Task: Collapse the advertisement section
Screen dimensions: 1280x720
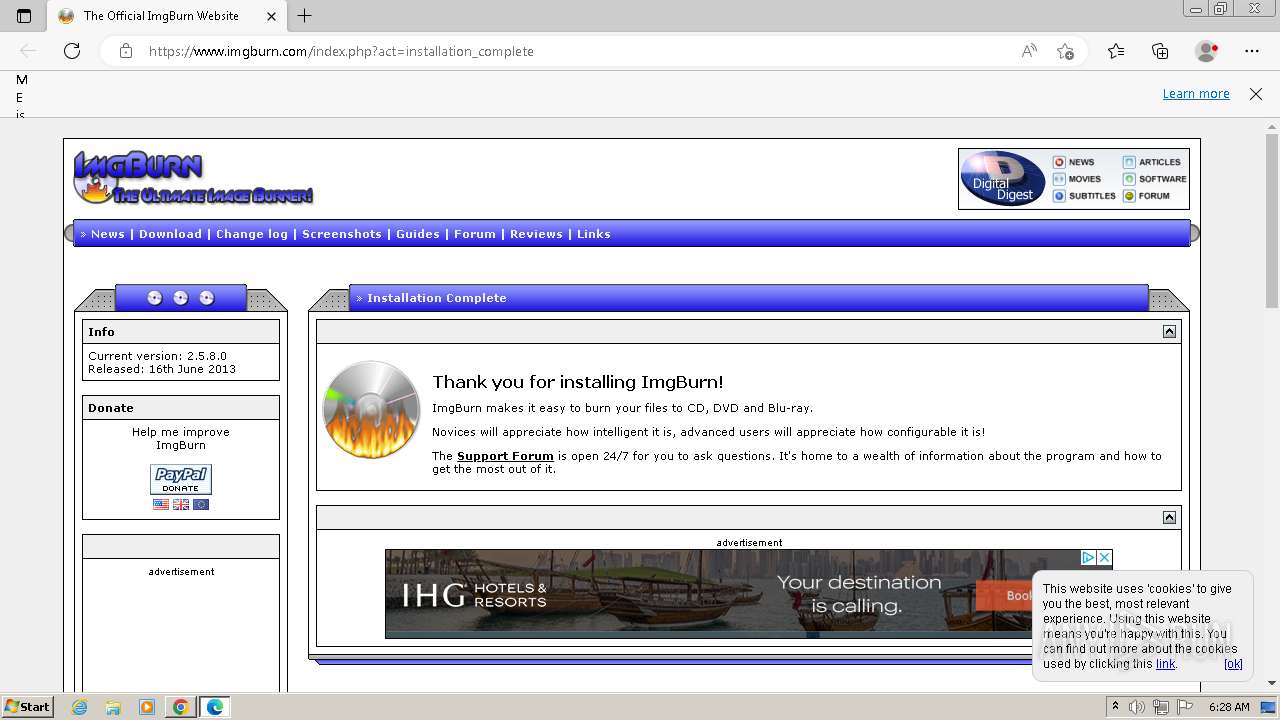Action: 1169,517
